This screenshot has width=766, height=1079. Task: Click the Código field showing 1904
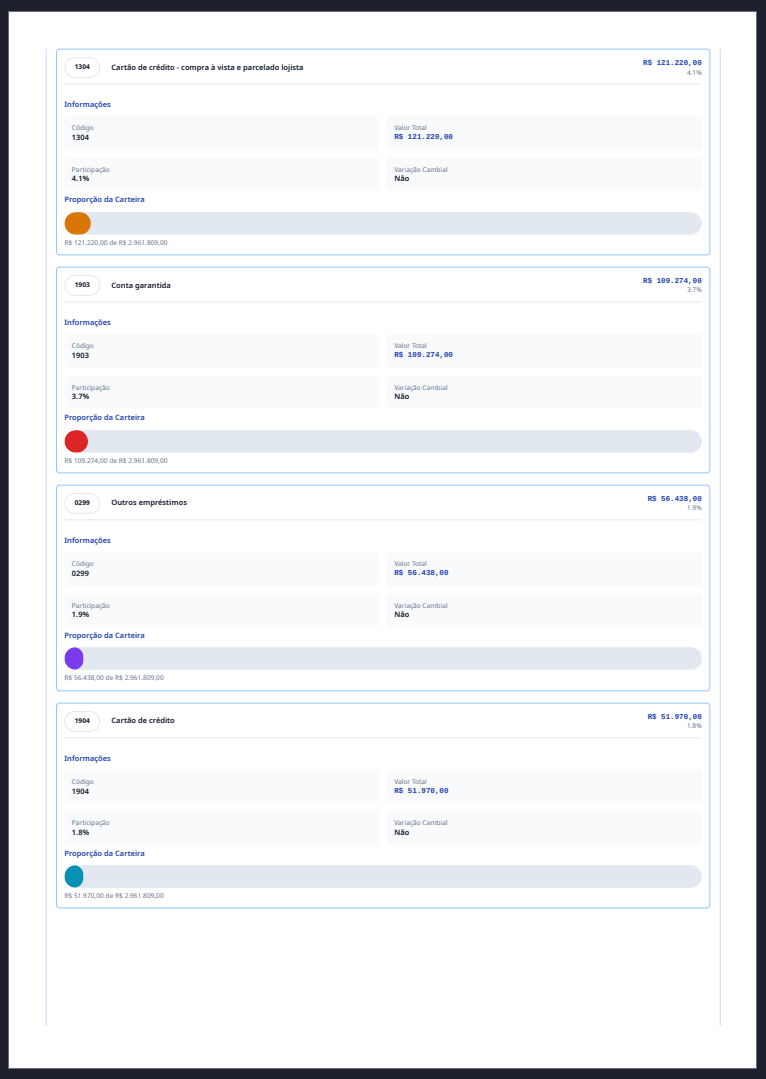[222, 787]
